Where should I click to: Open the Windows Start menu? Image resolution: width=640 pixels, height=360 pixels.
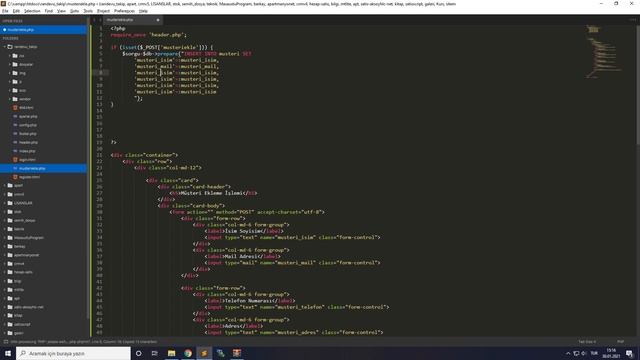click(x=8, y=353)
